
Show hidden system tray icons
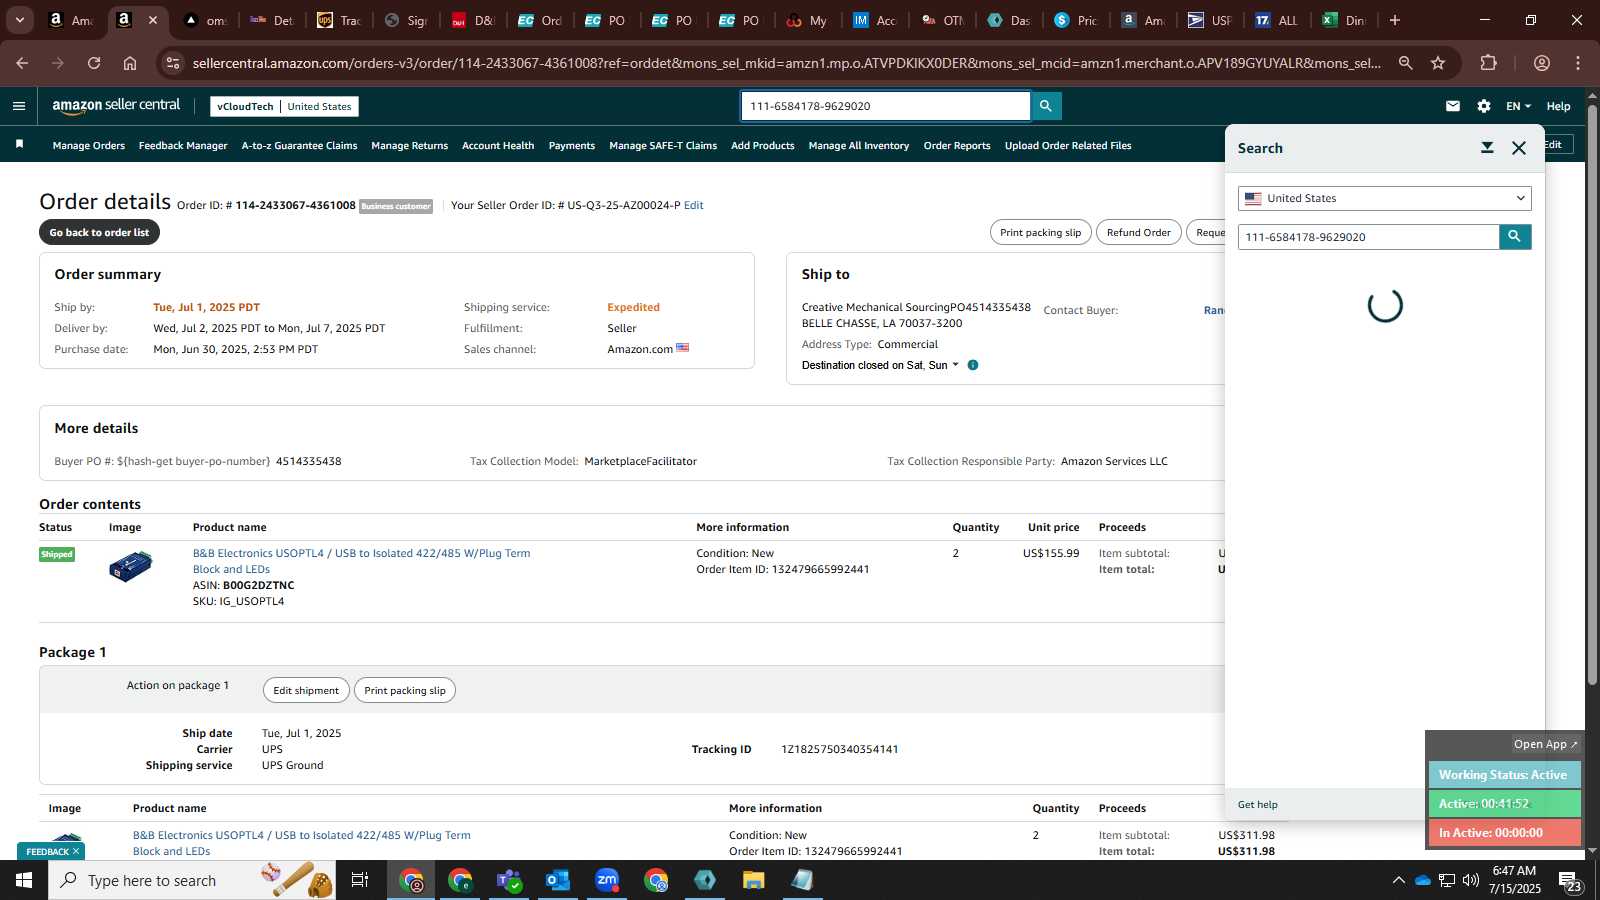click(x=1398, y=880)
